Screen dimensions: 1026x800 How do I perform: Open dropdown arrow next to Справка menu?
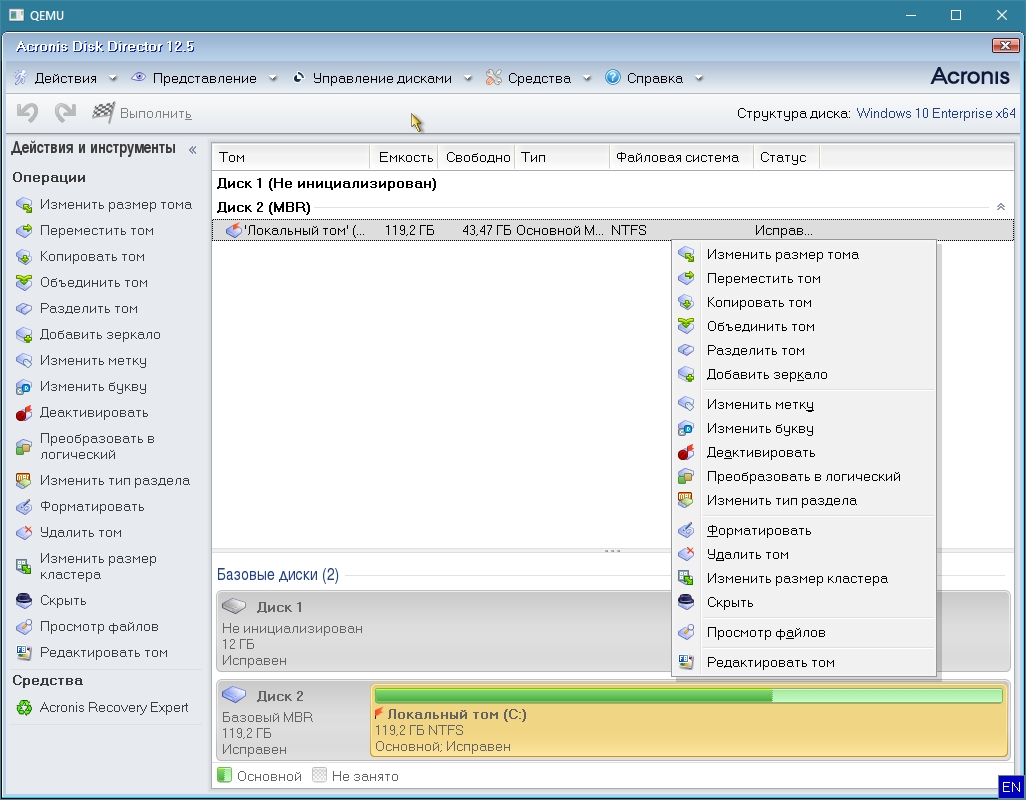tap(699, 78)
